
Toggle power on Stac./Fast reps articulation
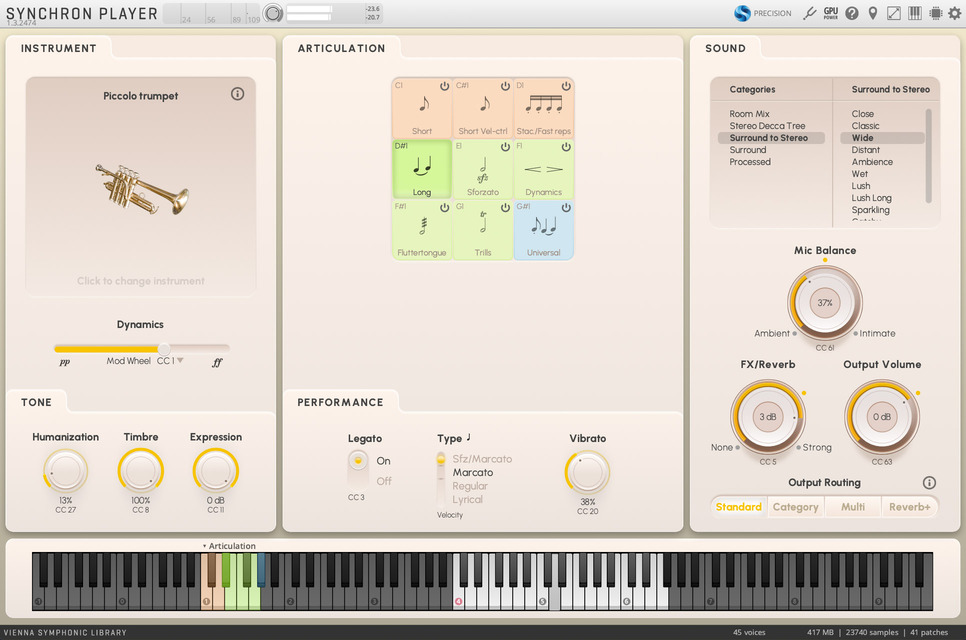click(566, 86)
